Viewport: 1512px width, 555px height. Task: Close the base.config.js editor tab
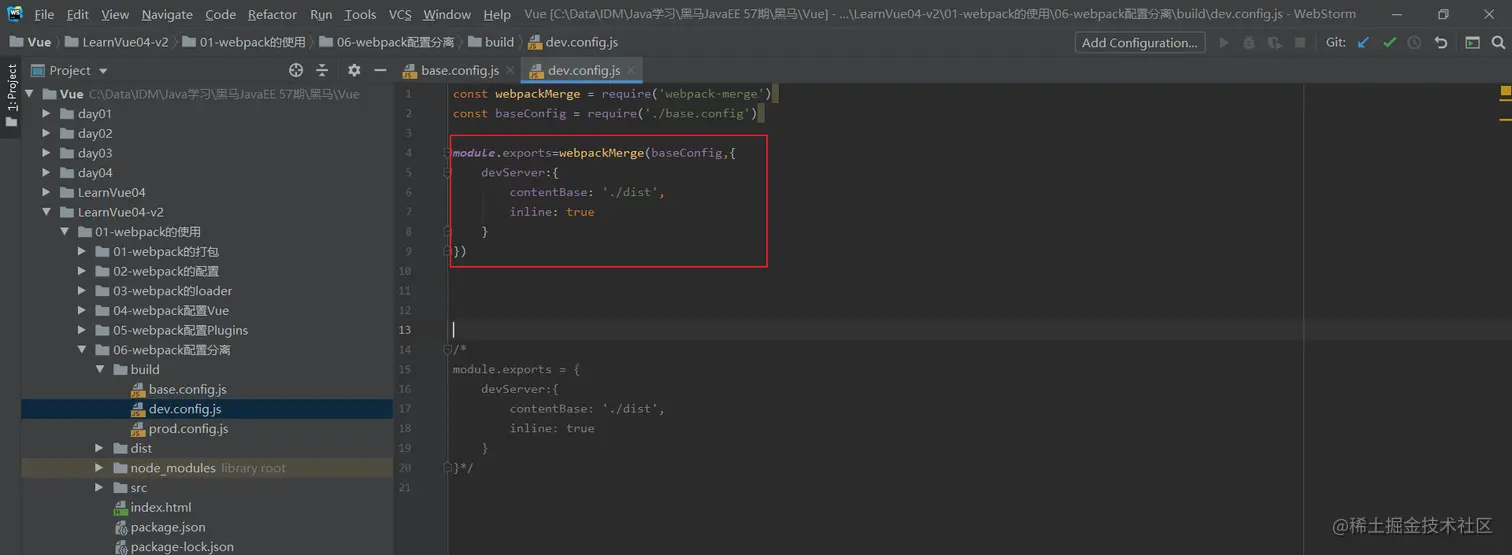tap(510, 70)
